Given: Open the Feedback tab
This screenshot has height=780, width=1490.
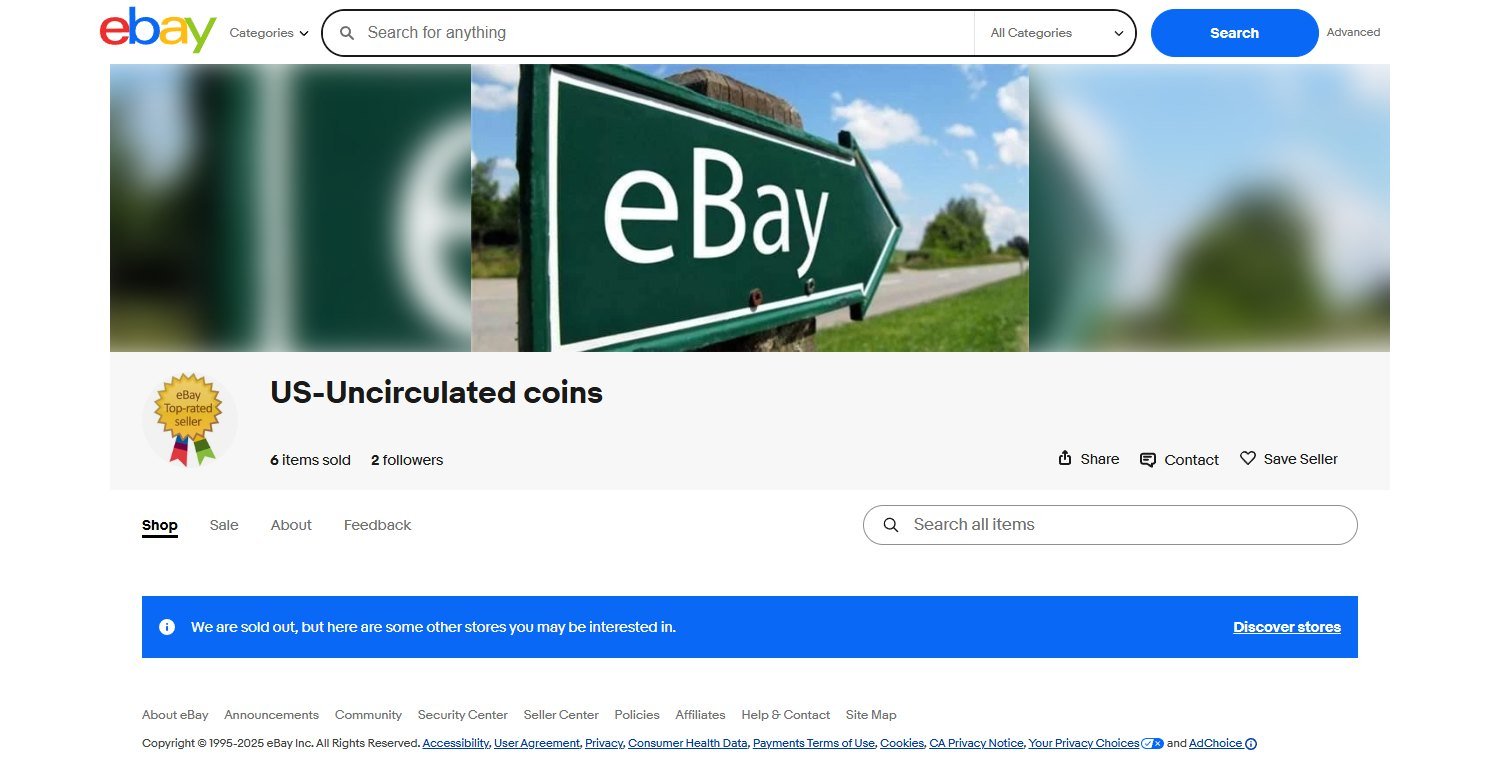Looking at the screenshot, I should pos(378,525).
